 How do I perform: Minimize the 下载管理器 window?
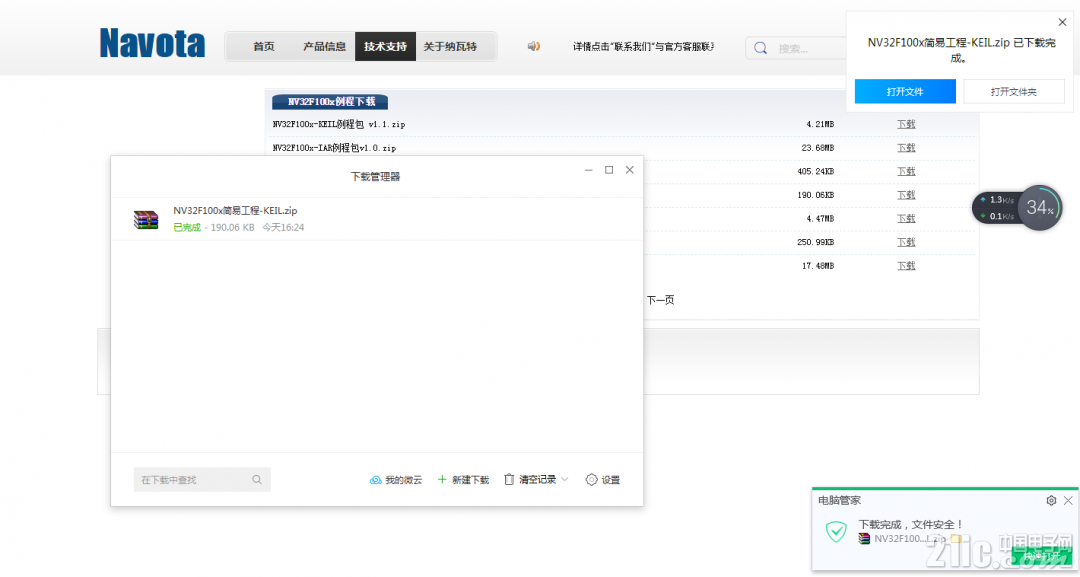[x=588, y=170]
